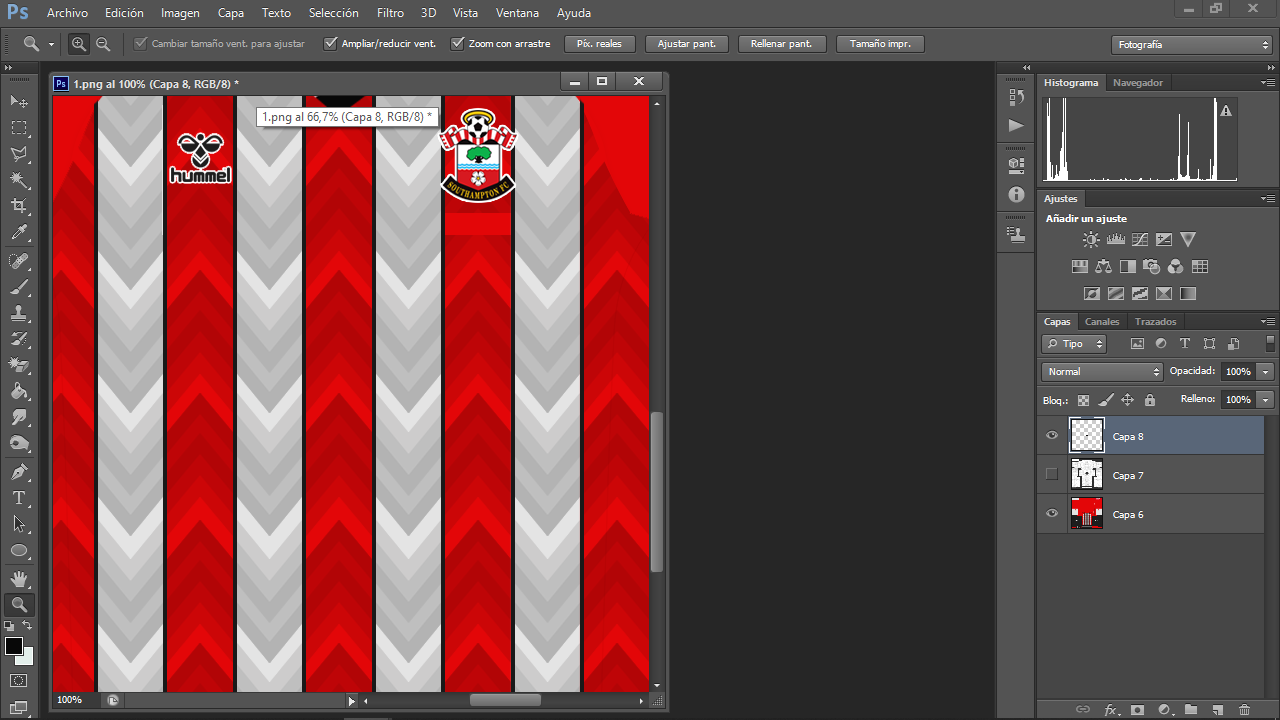This screenshot has height=720, width=1280.
Task: Select the Paint Bucket tool
Action: tap(19, 391)
